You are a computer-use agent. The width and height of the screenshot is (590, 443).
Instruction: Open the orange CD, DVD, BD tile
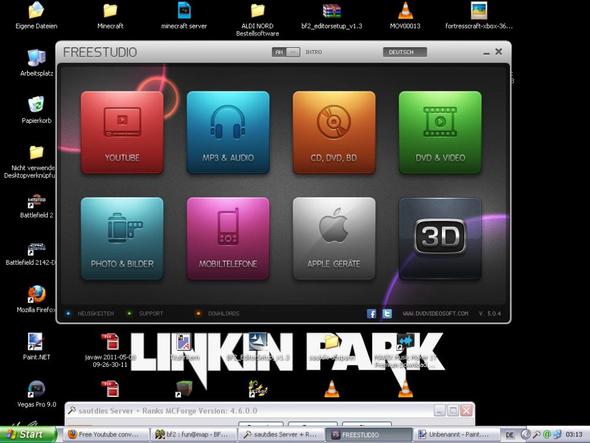pos(334,132)
